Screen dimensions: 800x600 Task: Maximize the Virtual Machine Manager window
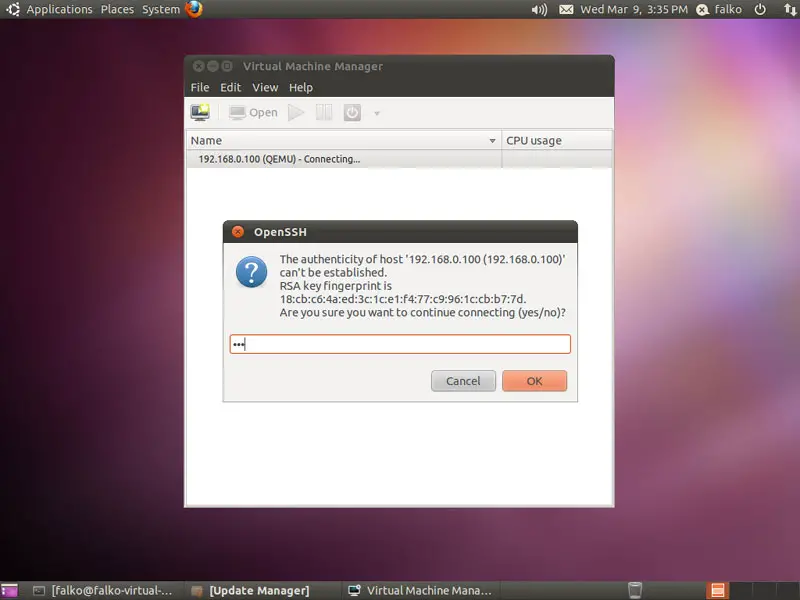click(227, 66)
